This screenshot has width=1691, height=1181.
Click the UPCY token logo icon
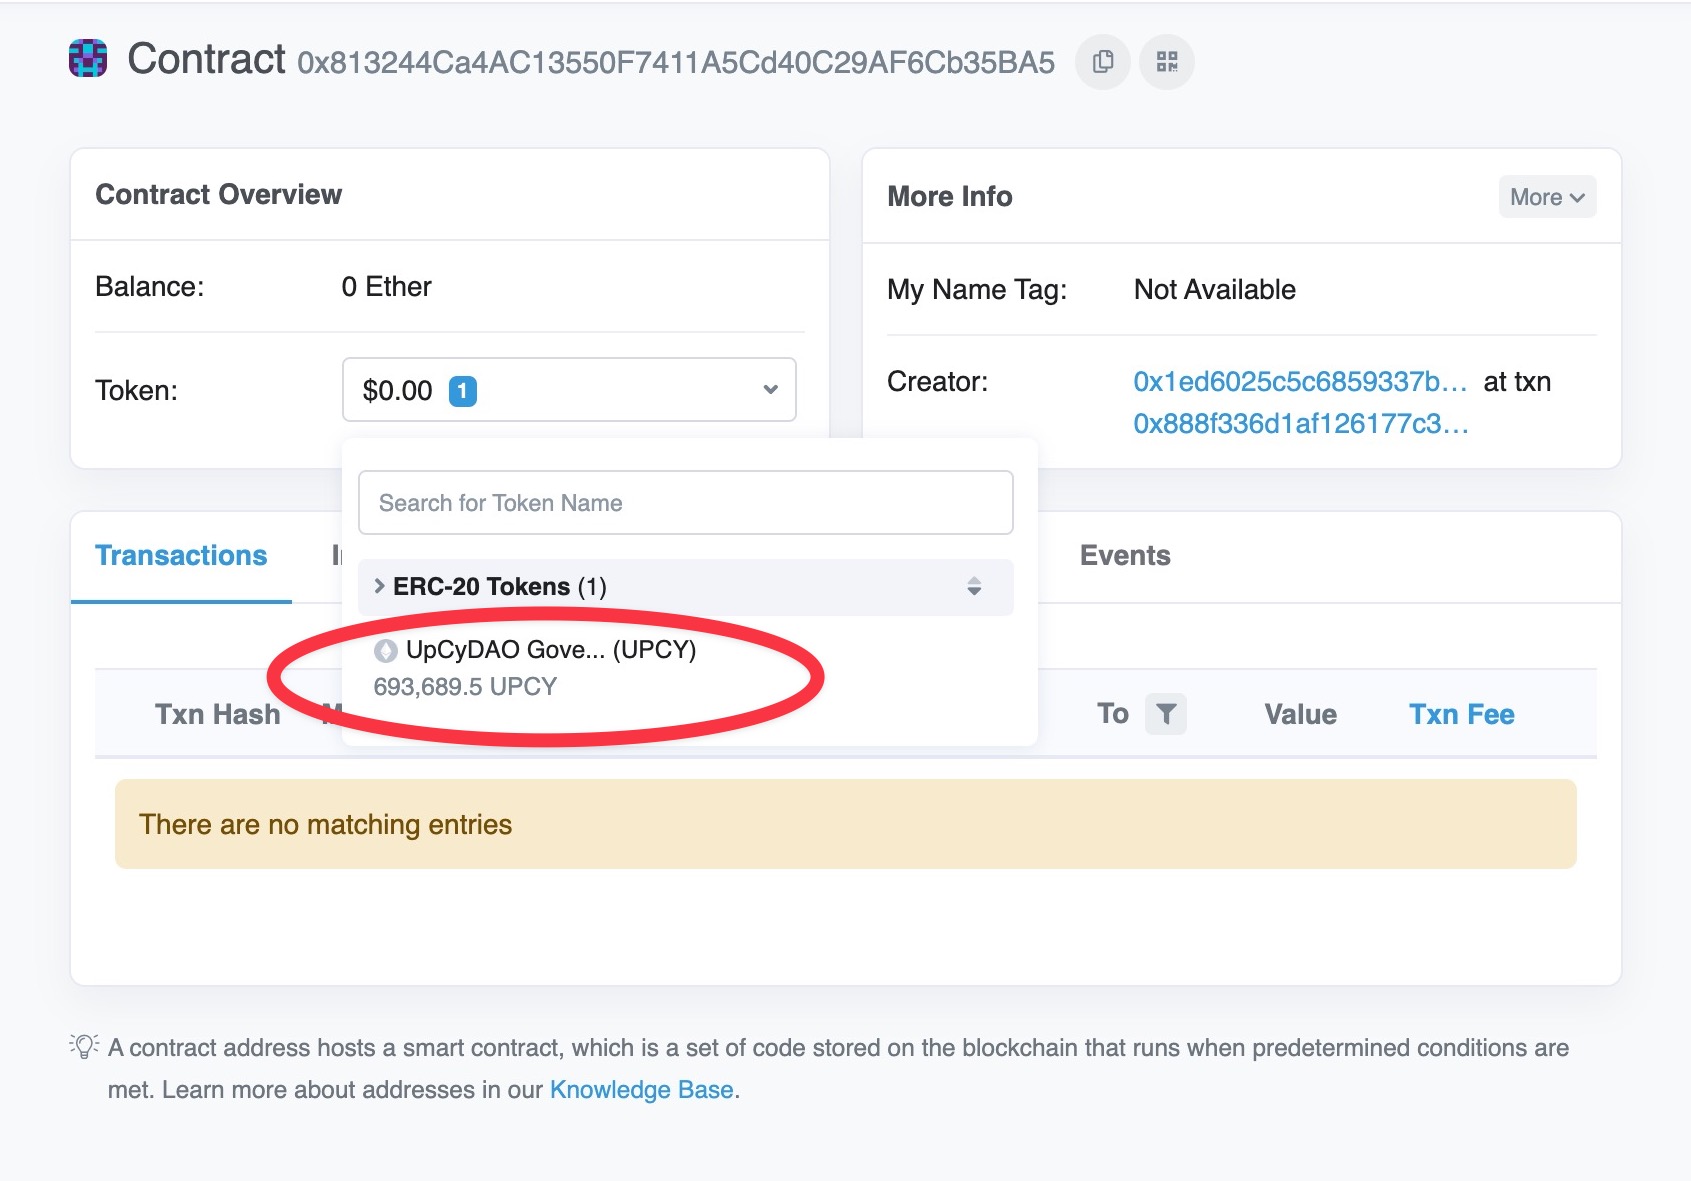385,651
